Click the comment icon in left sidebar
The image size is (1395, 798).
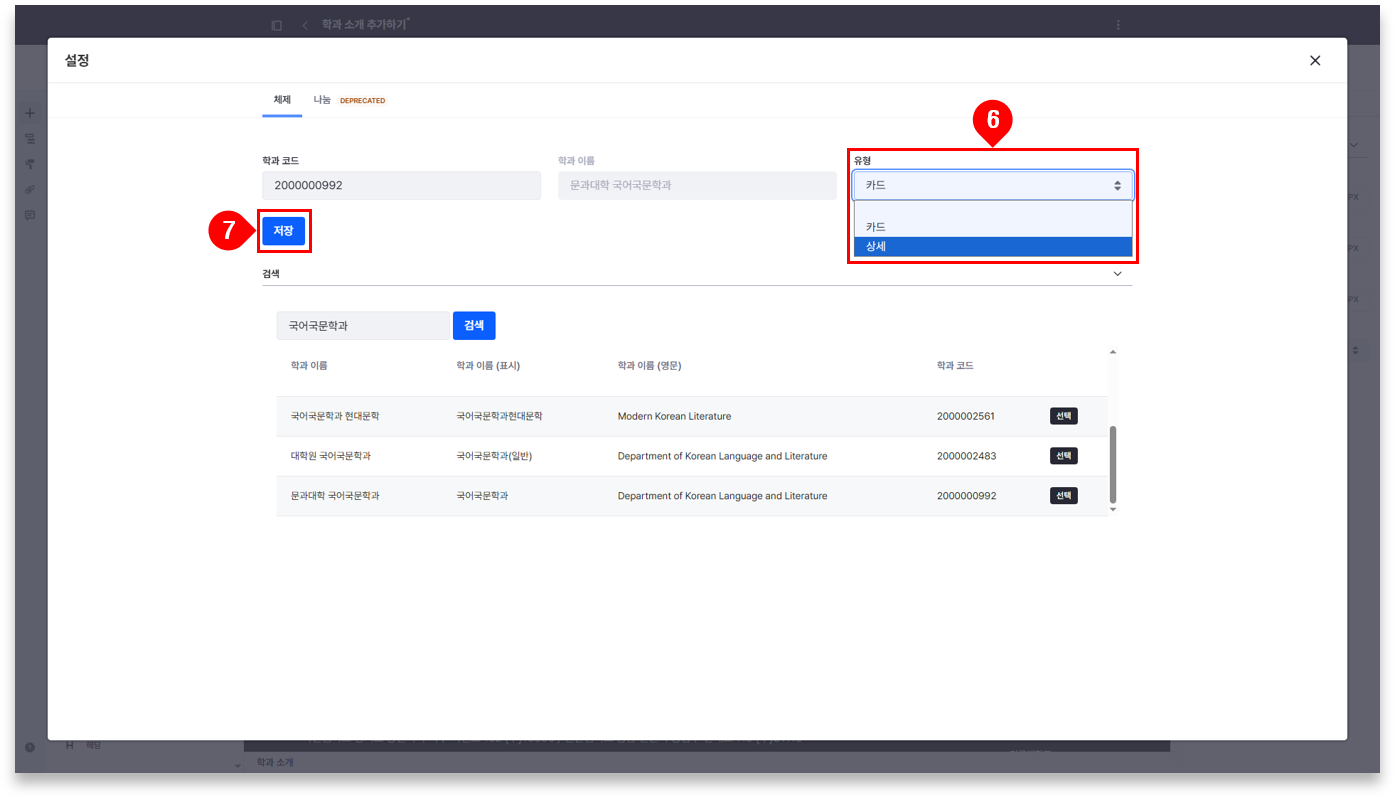(29, 215)
